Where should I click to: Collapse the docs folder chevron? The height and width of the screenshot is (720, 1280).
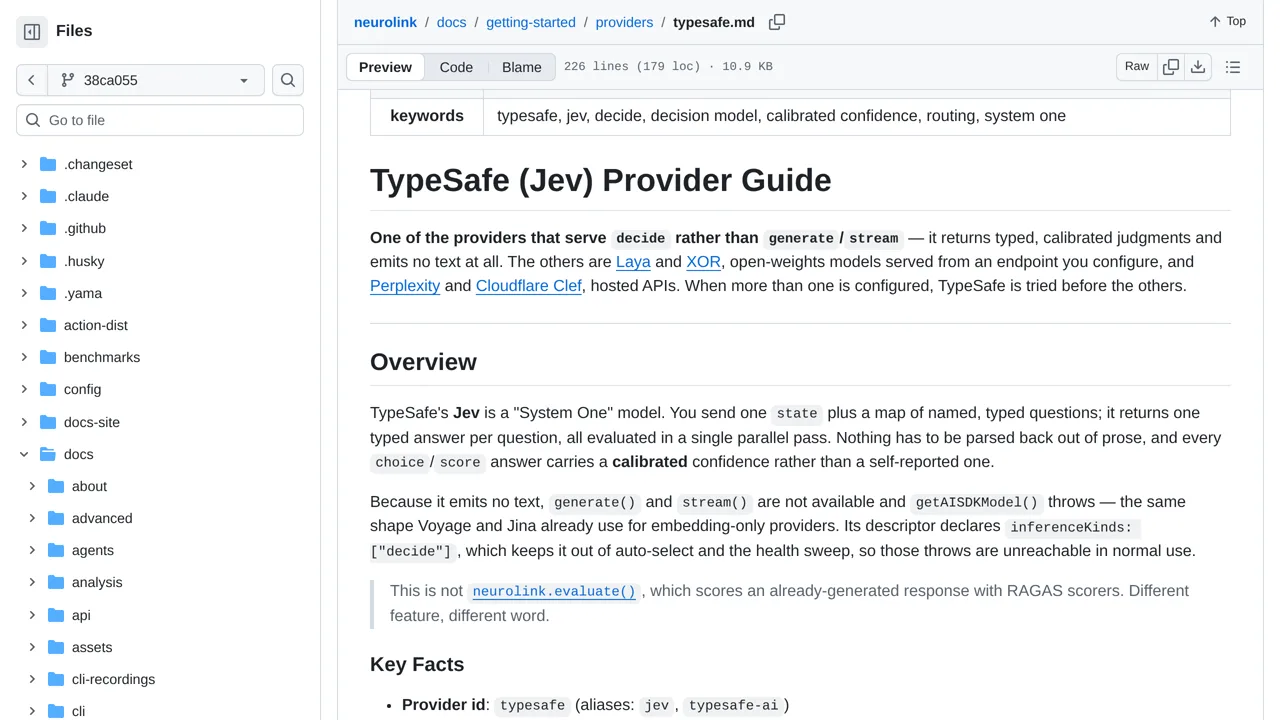(24, 454)
